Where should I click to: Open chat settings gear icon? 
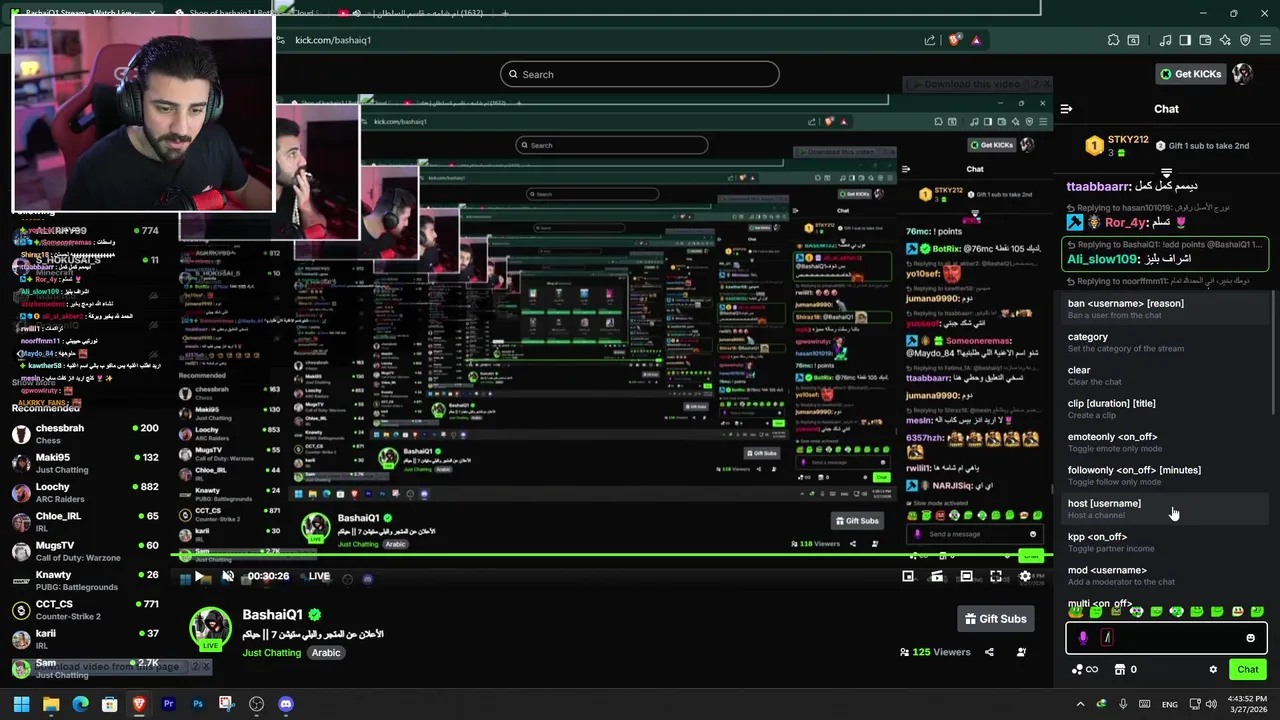1213,670
